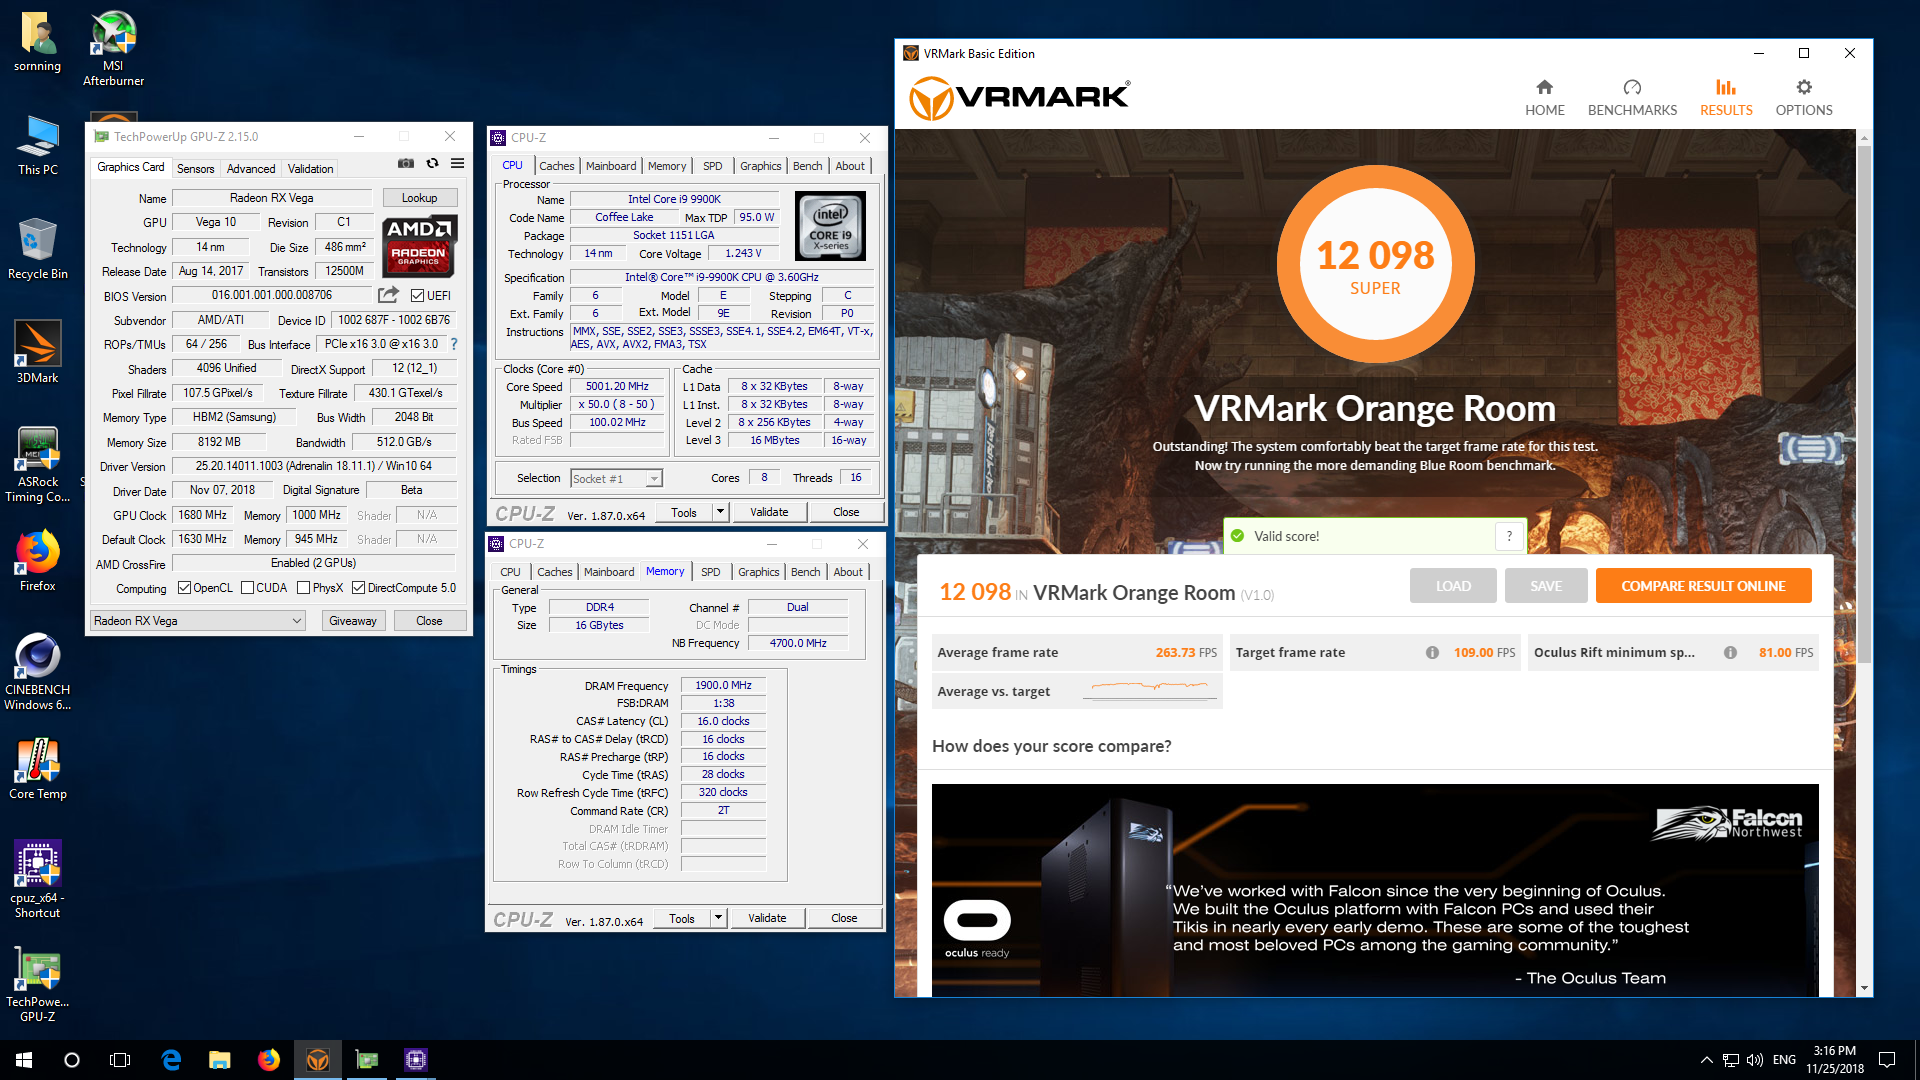
Task: Open Radeon RX Vega GPU selector dropdown
Action: tap(198, 621)
